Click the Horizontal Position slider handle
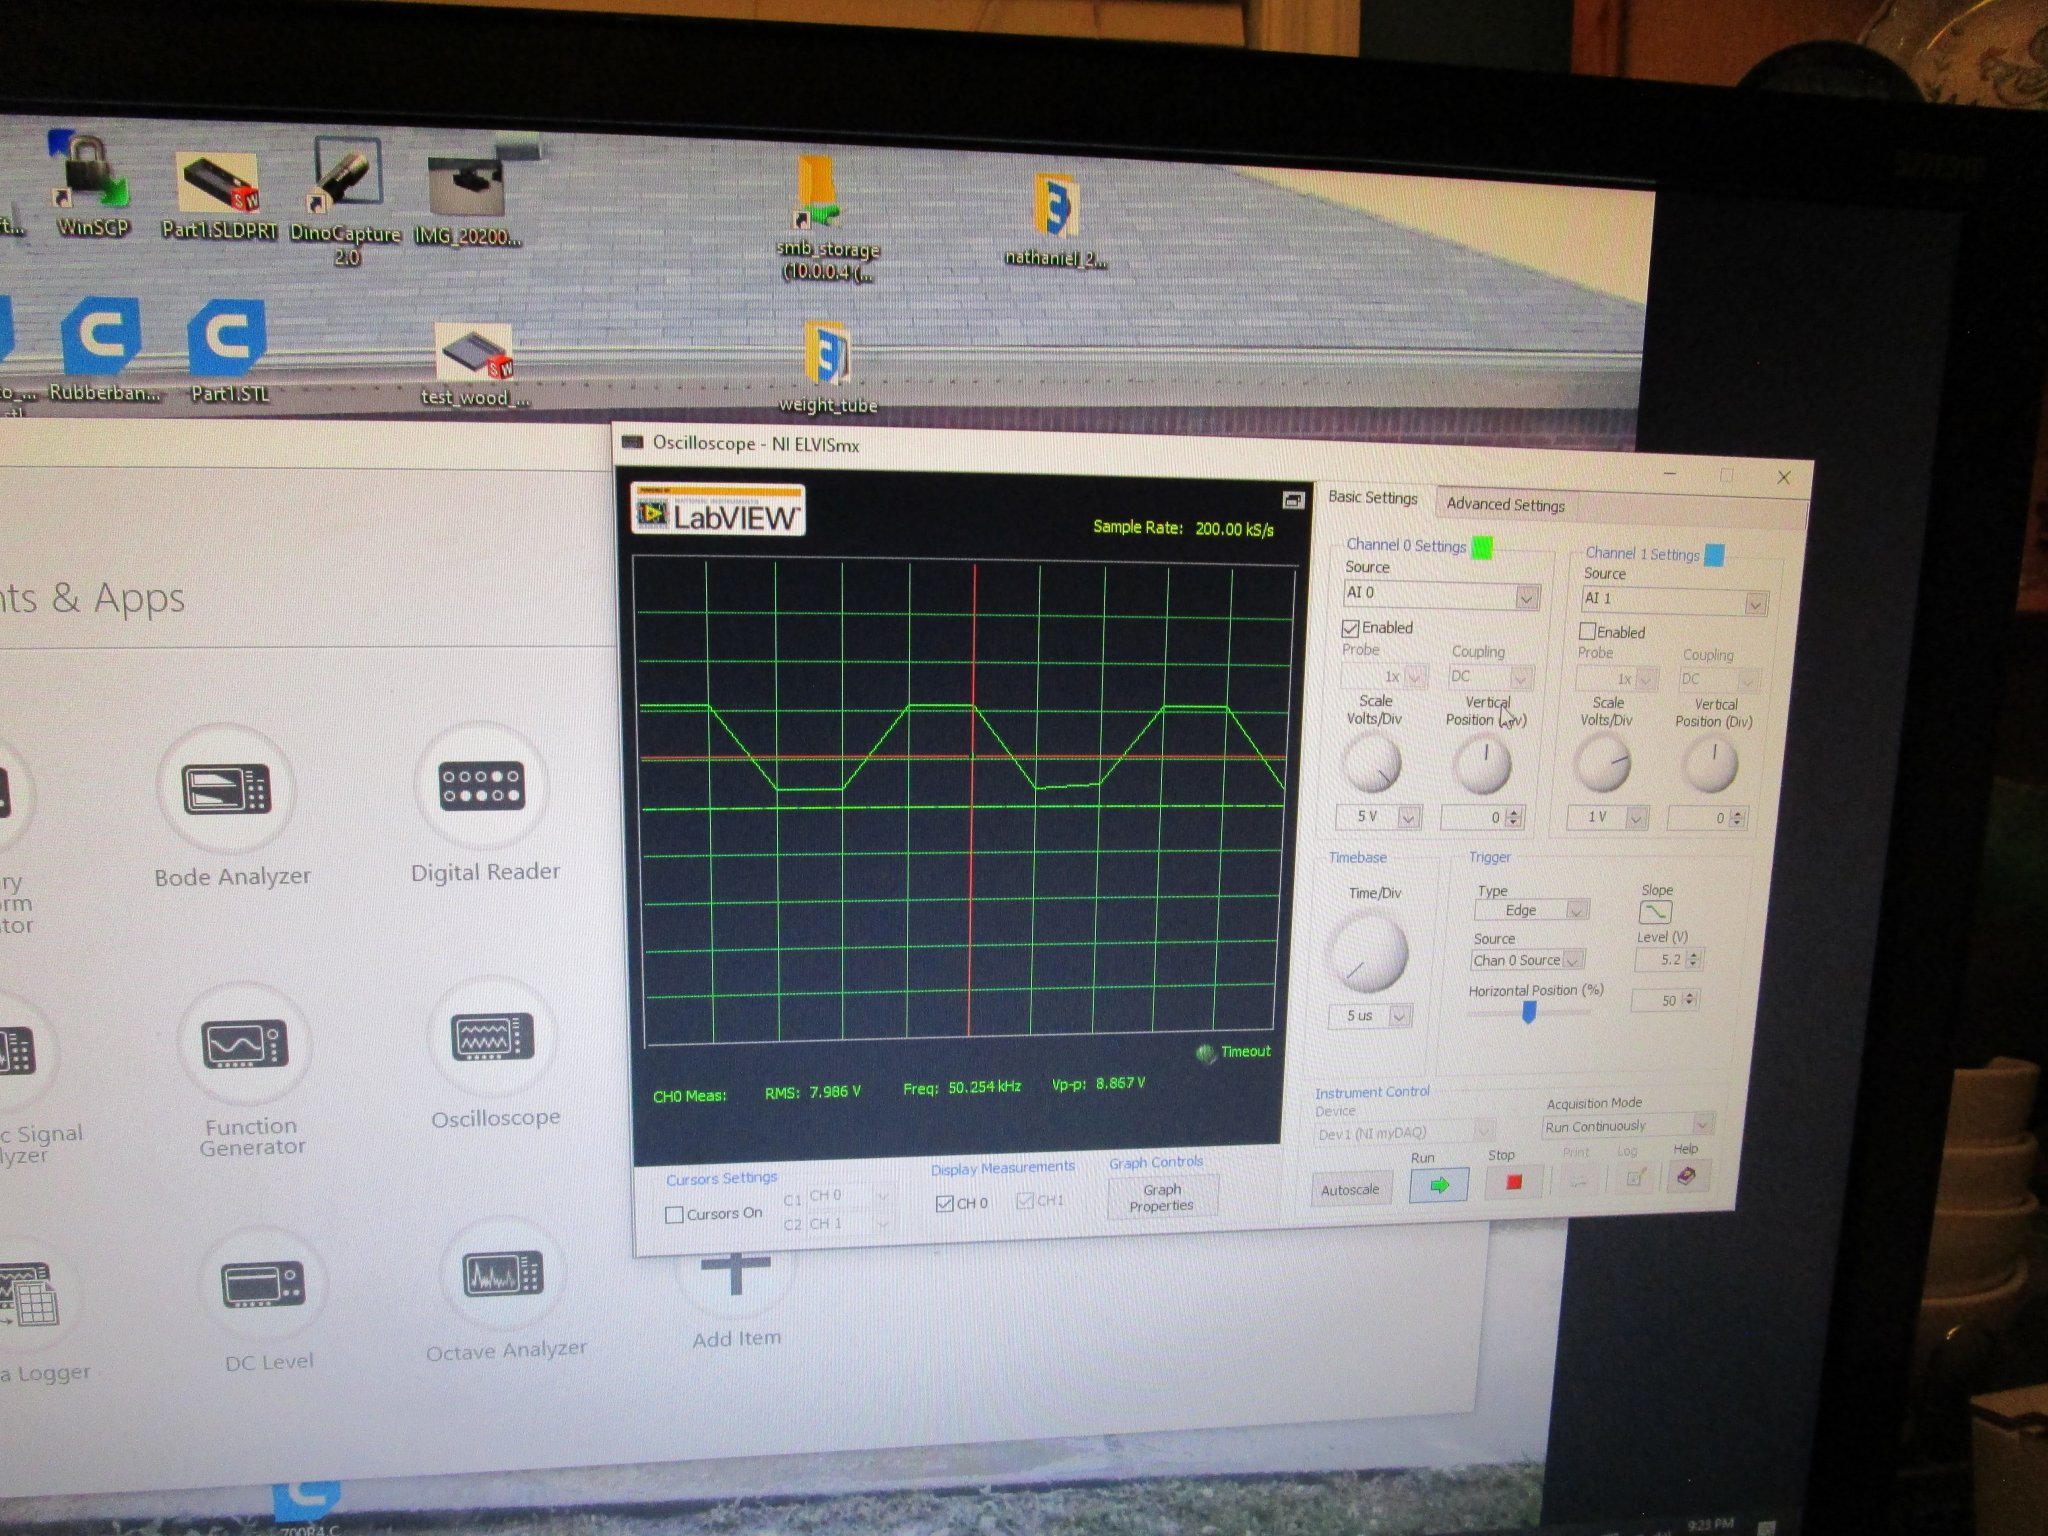 point(1529,1013)
